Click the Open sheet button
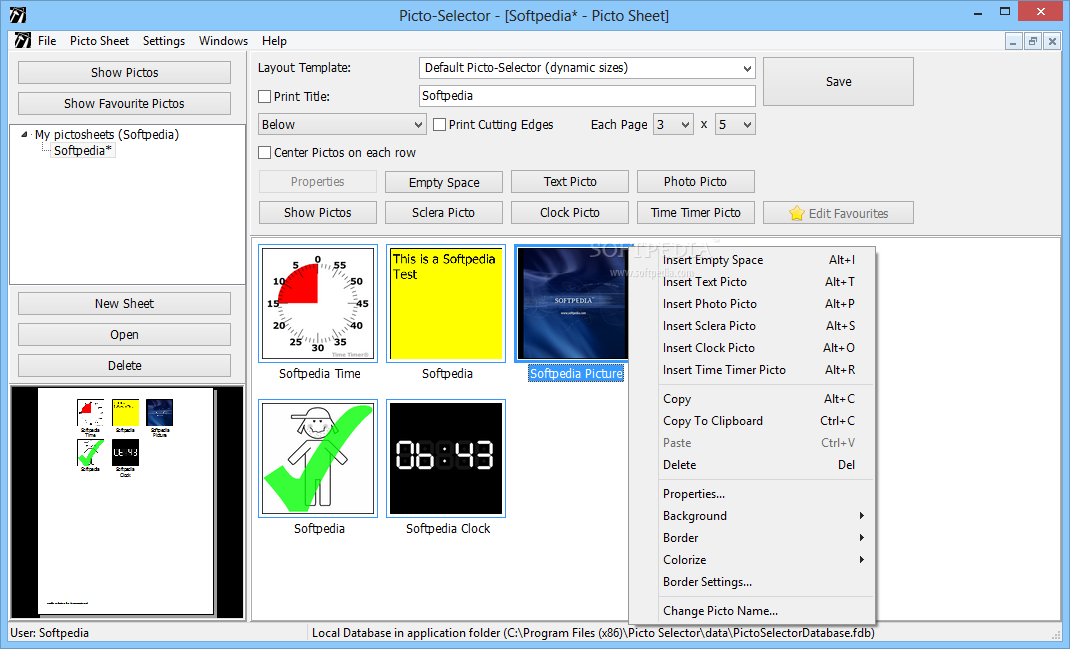The image size is (1070, 649). coord(124,334)
